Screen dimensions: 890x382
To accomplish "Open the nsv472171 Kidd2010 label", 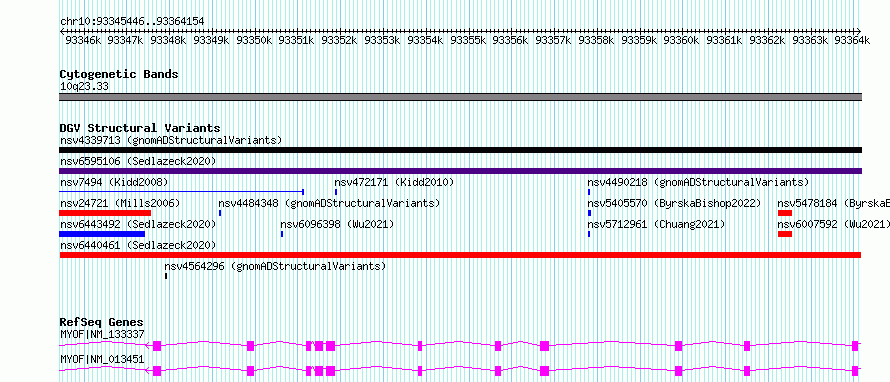I will point(394,182).
